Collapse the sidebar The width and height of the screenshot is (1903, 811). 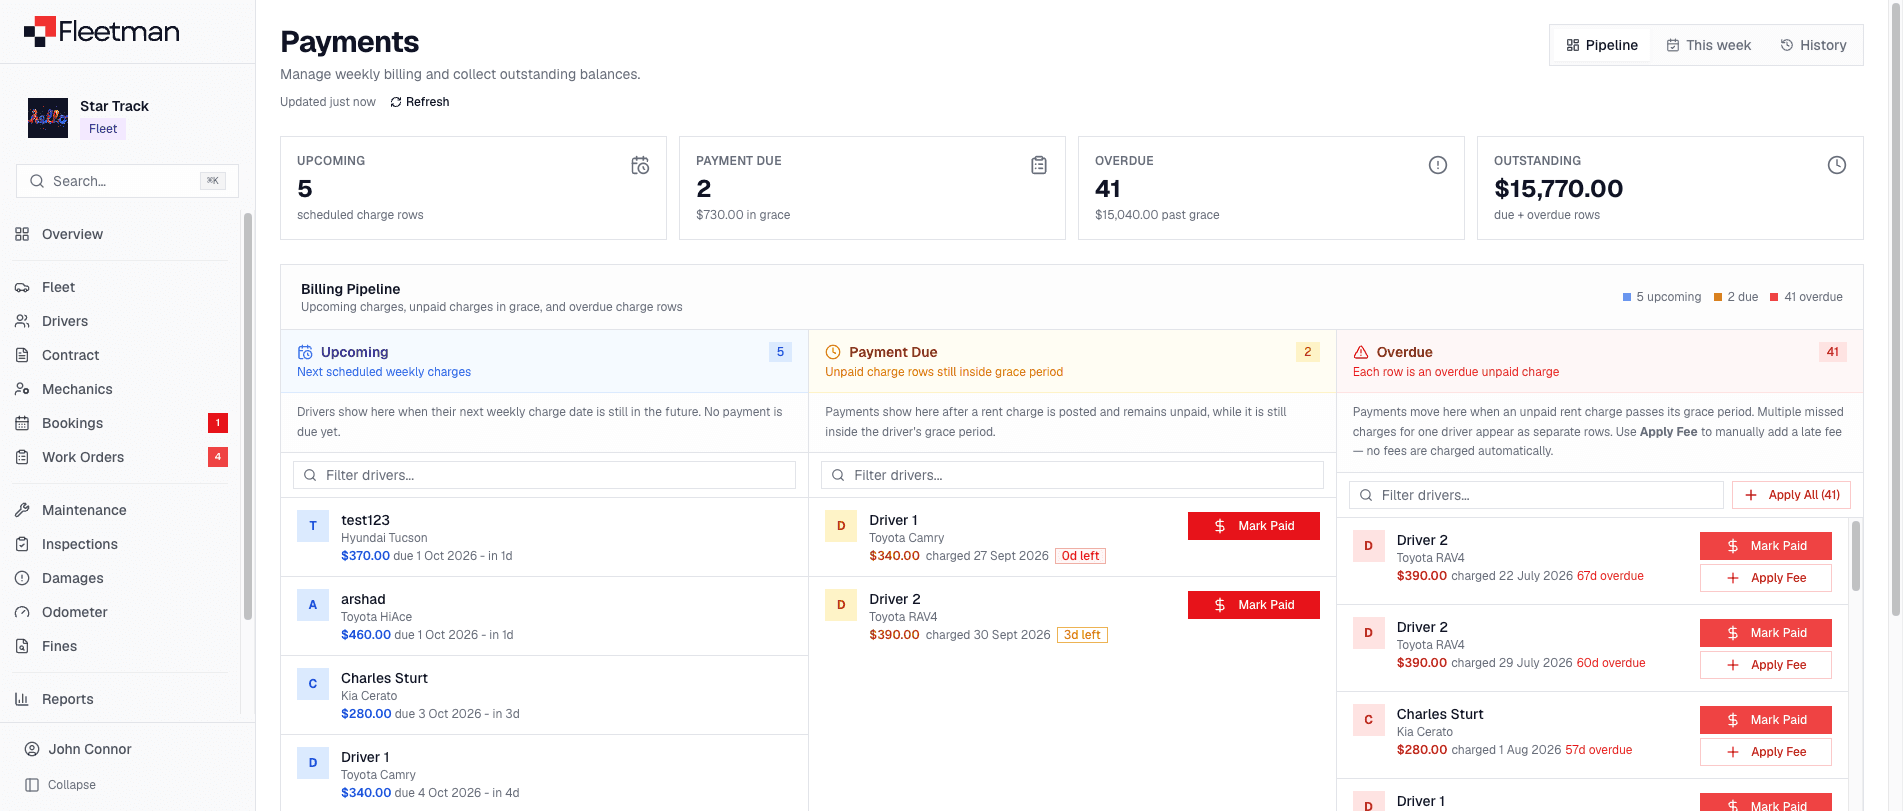pos(61,785)
